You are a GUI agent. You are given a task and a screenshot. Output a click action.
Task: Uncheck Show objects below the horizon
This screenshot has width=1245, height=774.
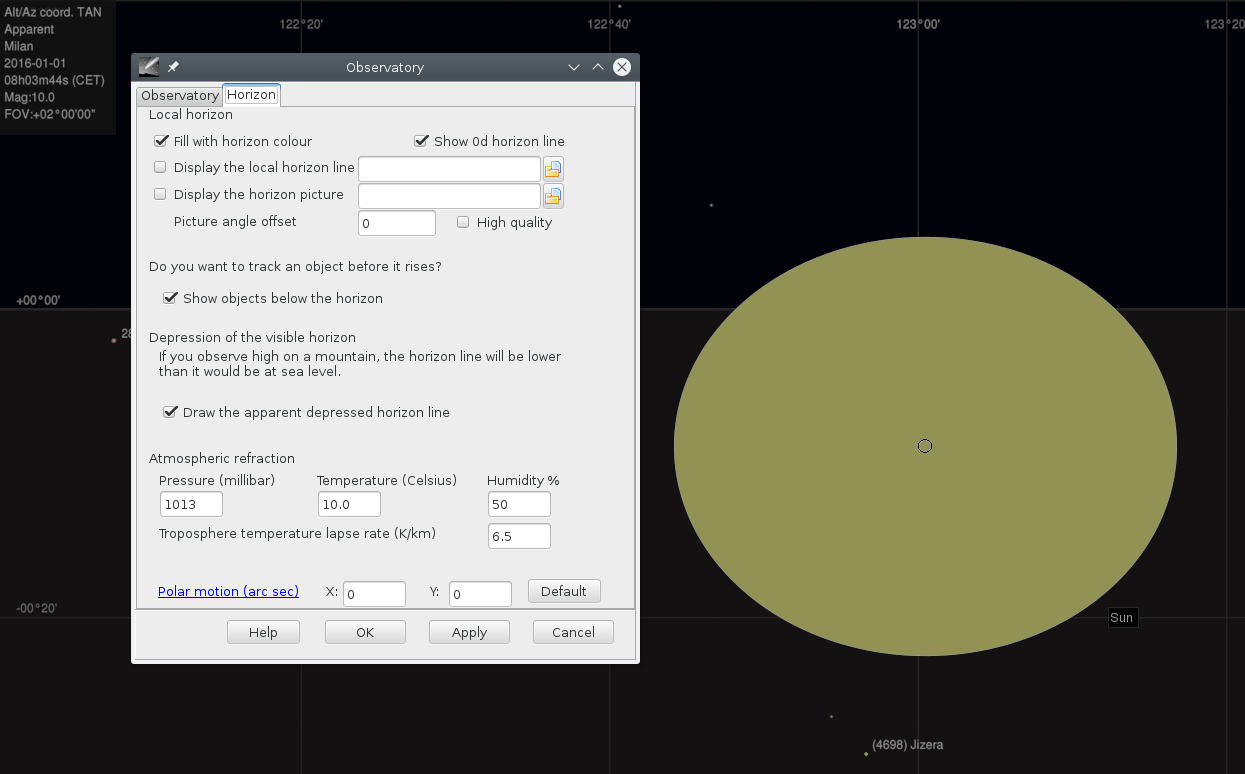(170, 298)
